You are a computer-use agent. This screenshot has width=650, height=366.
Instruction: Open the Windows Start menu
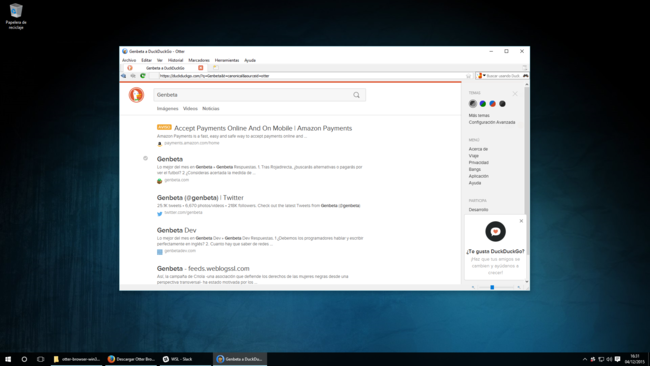(x=8, y=359)
